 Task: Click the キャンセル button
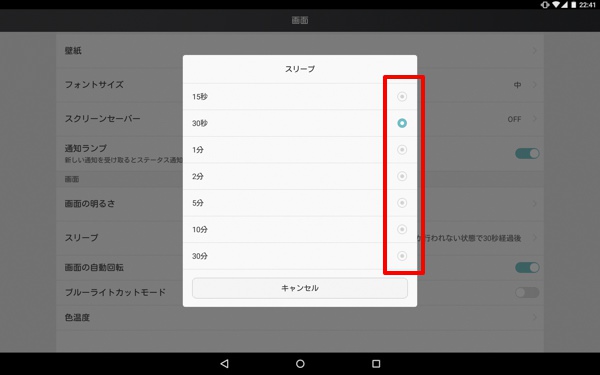[300, 288]
